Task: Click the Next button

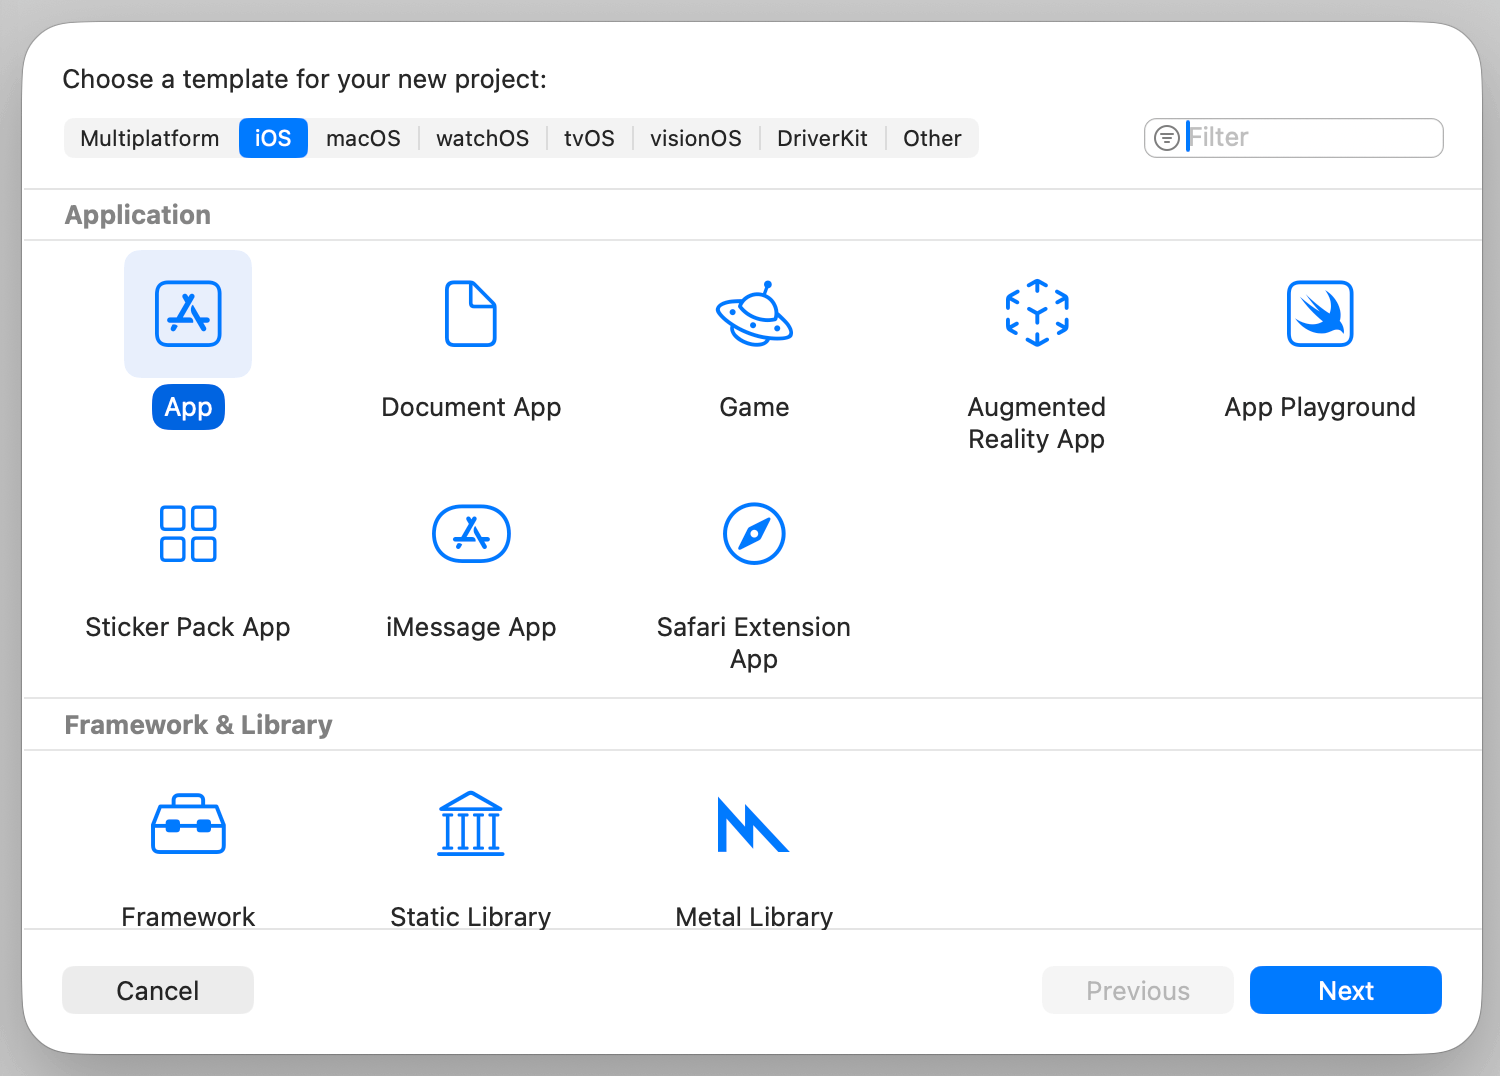Action: pyautogui.click(x=1345, y=990)
